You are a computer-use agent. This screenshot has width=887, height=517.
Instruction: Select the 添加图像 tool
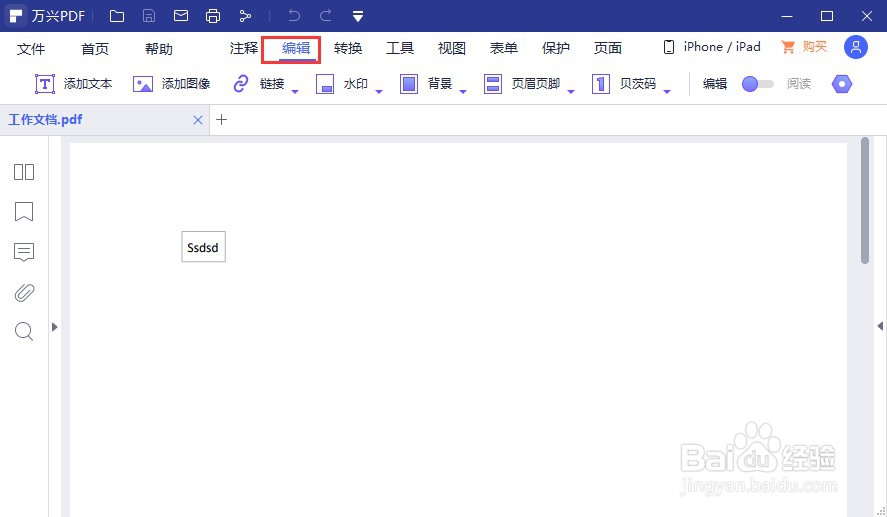point(171,84)
